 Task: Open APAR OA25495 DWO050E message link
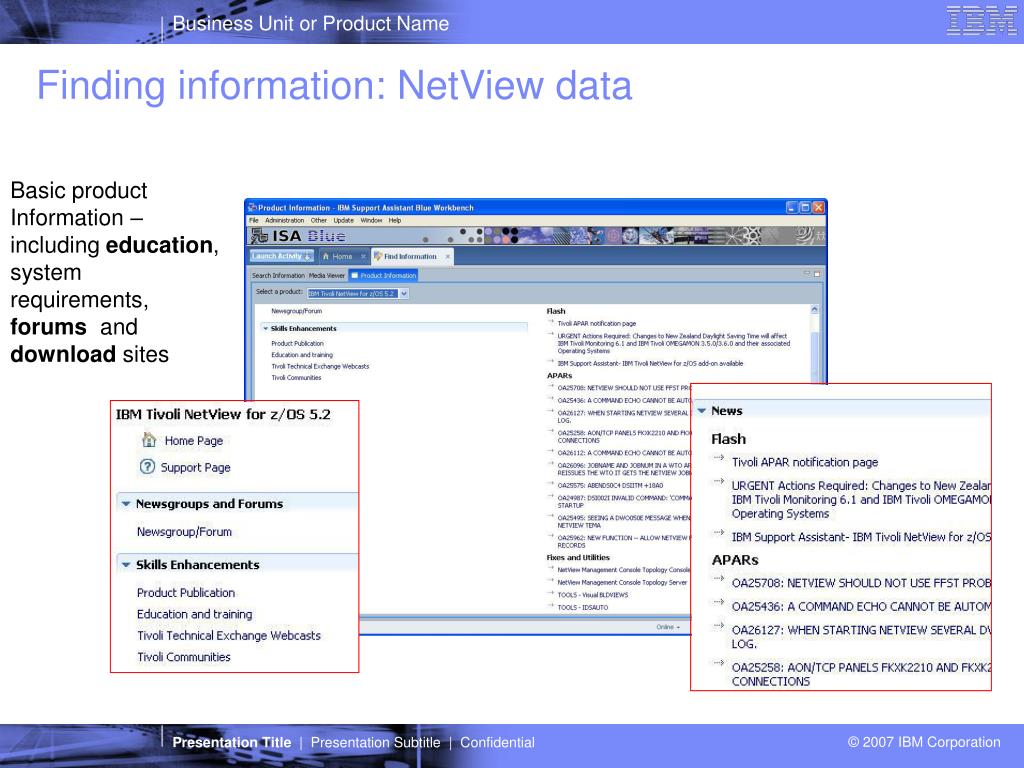(x=624, y=521)
